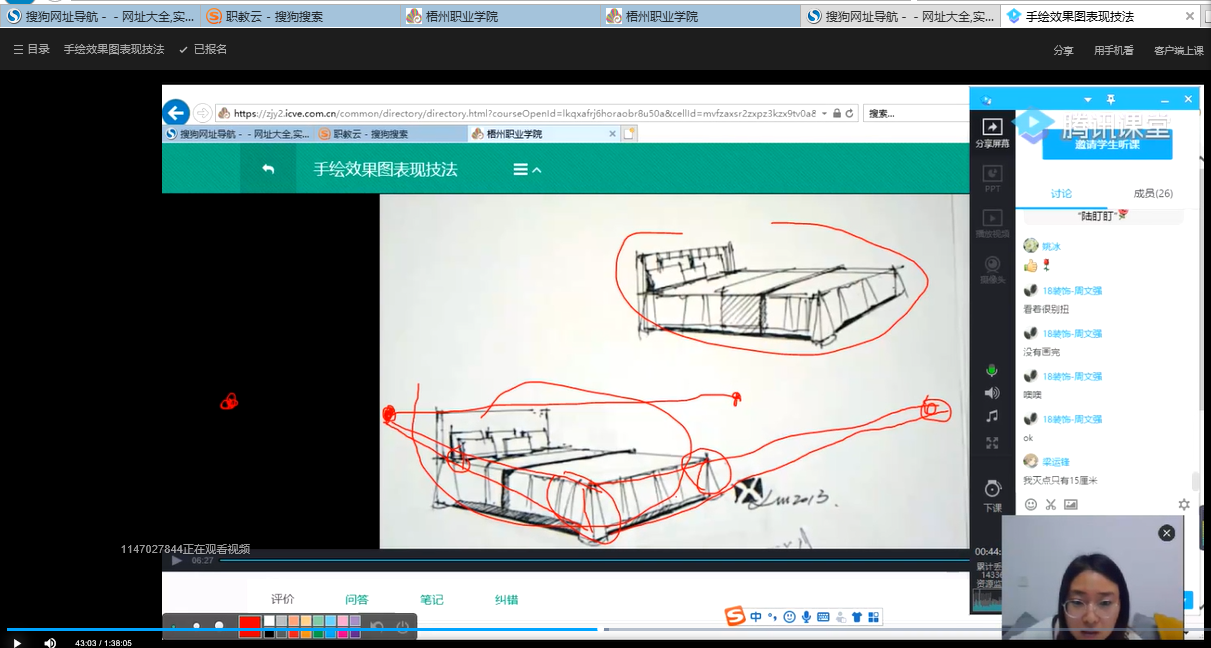Click the Sogou voice input microphone
Image resolution: width=1211 pixels, height=648 pixels.
pos(806,617)
